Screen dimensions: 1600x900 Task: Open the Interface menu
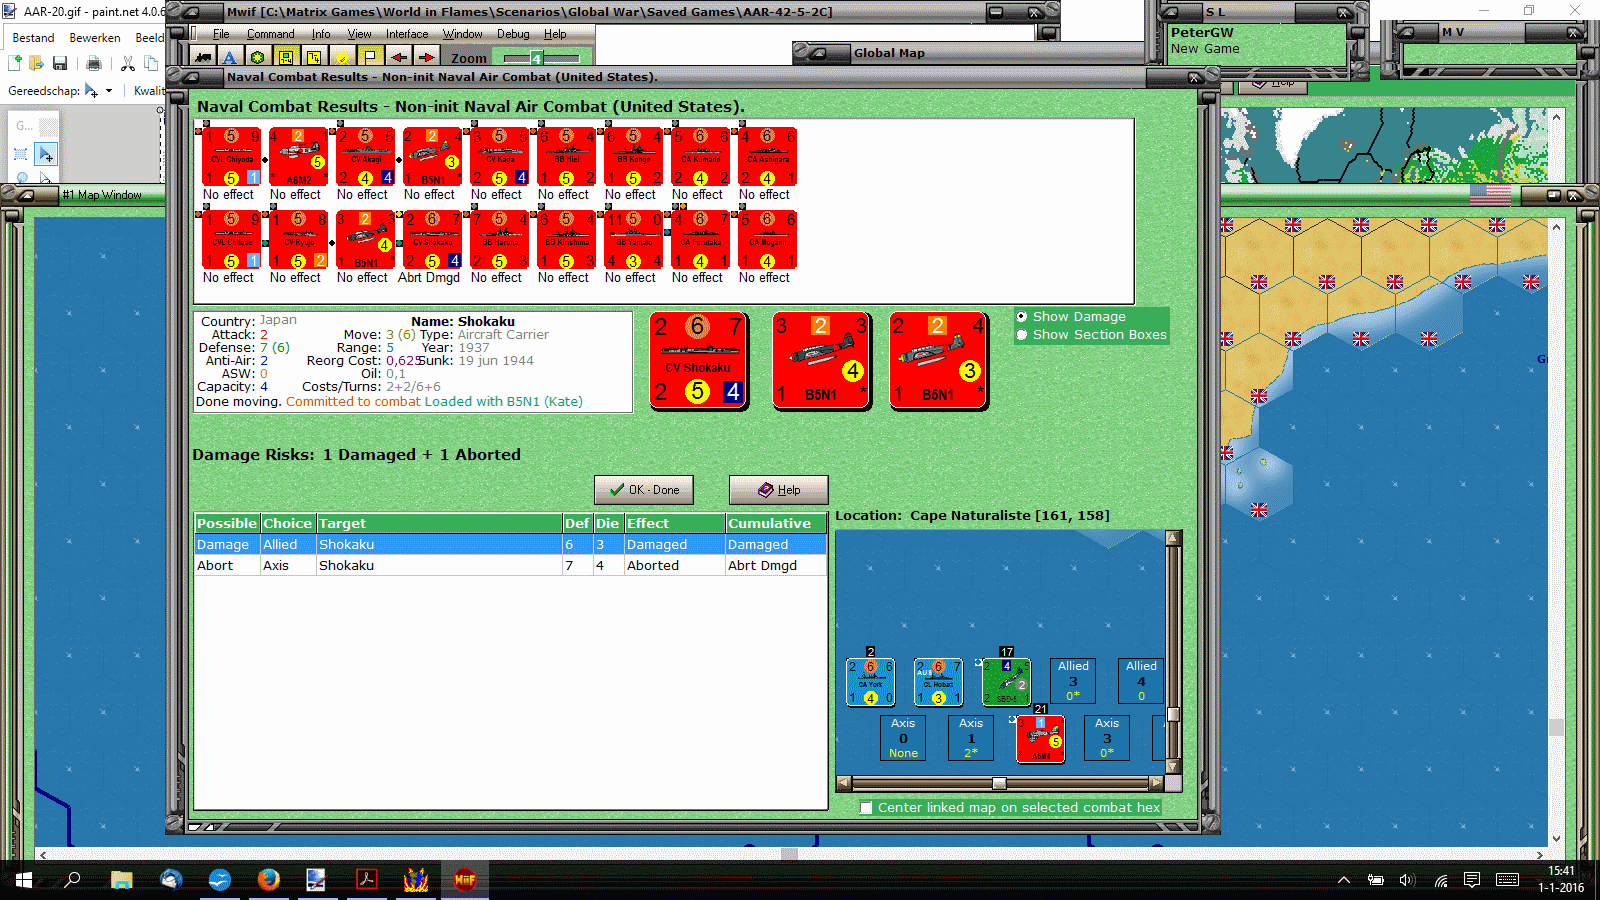pos(407,34)
